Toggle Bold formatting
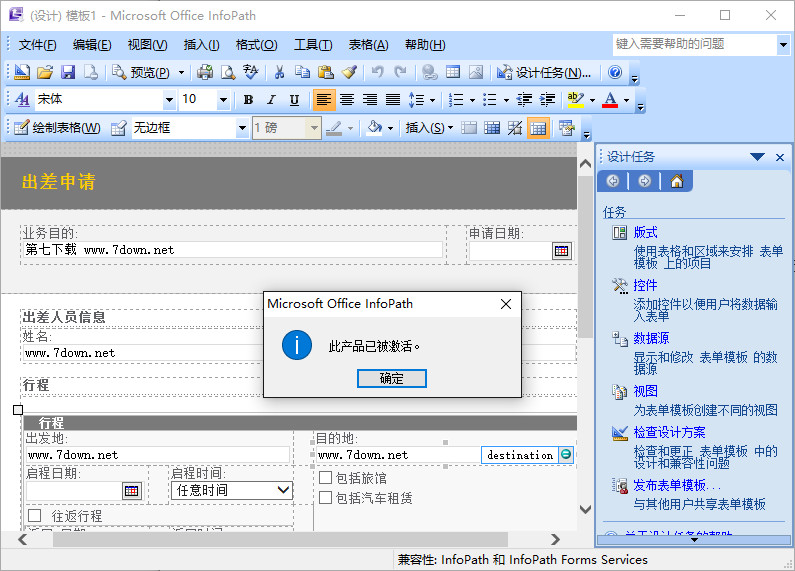The width and height of the screenshot is (795, 571). point(248,100)
